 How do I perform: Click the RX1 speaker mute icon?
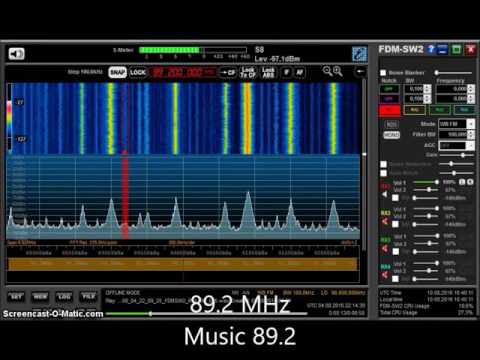click(x=385, y=194)
